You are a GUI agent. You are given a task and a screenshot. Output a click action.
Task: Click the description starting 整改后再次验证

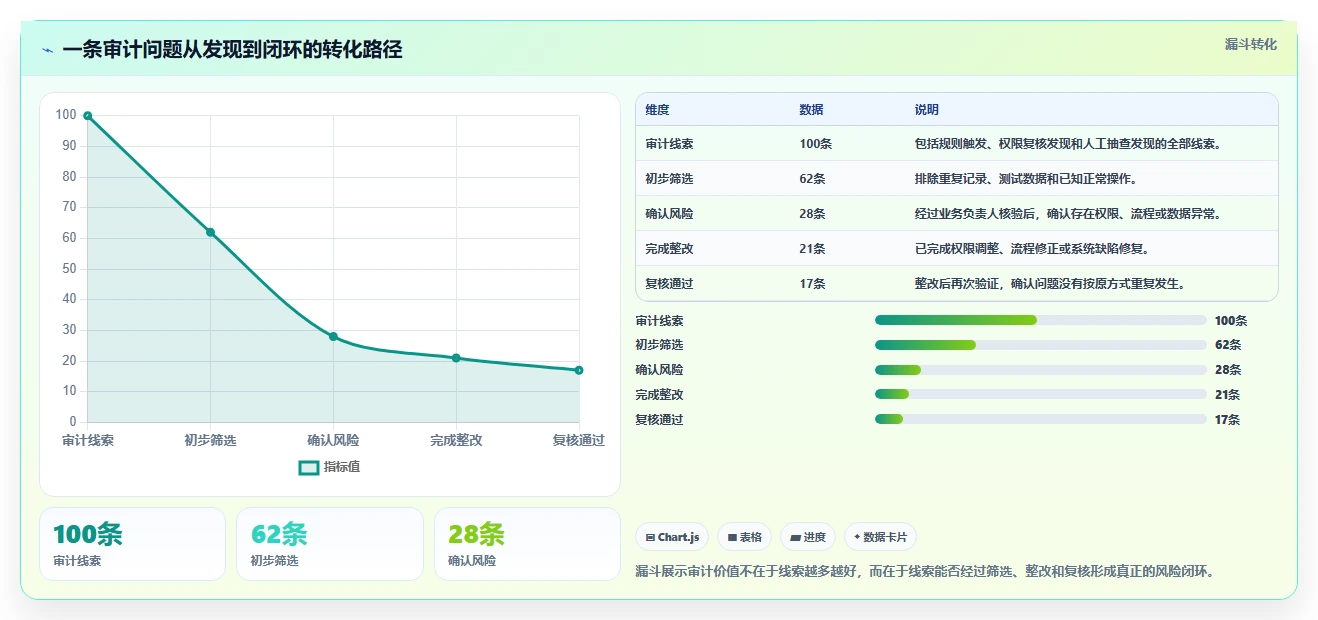click(1050, 284)
